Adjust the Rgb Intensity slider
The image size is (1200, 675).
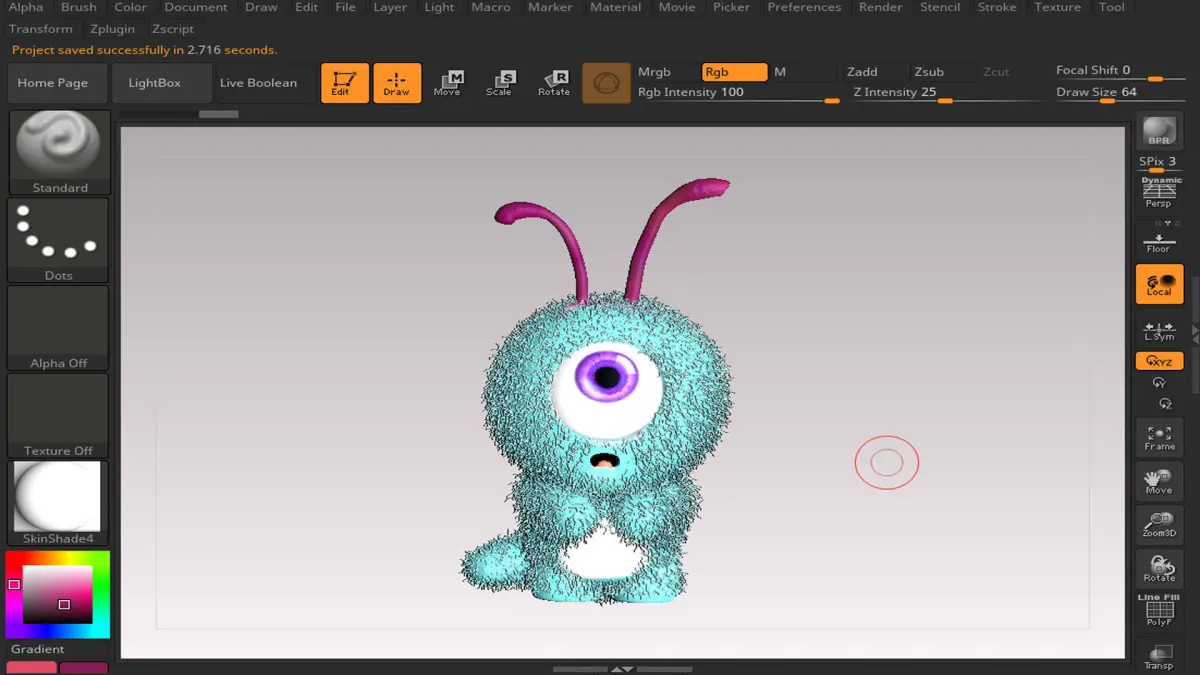pos(737,93)
